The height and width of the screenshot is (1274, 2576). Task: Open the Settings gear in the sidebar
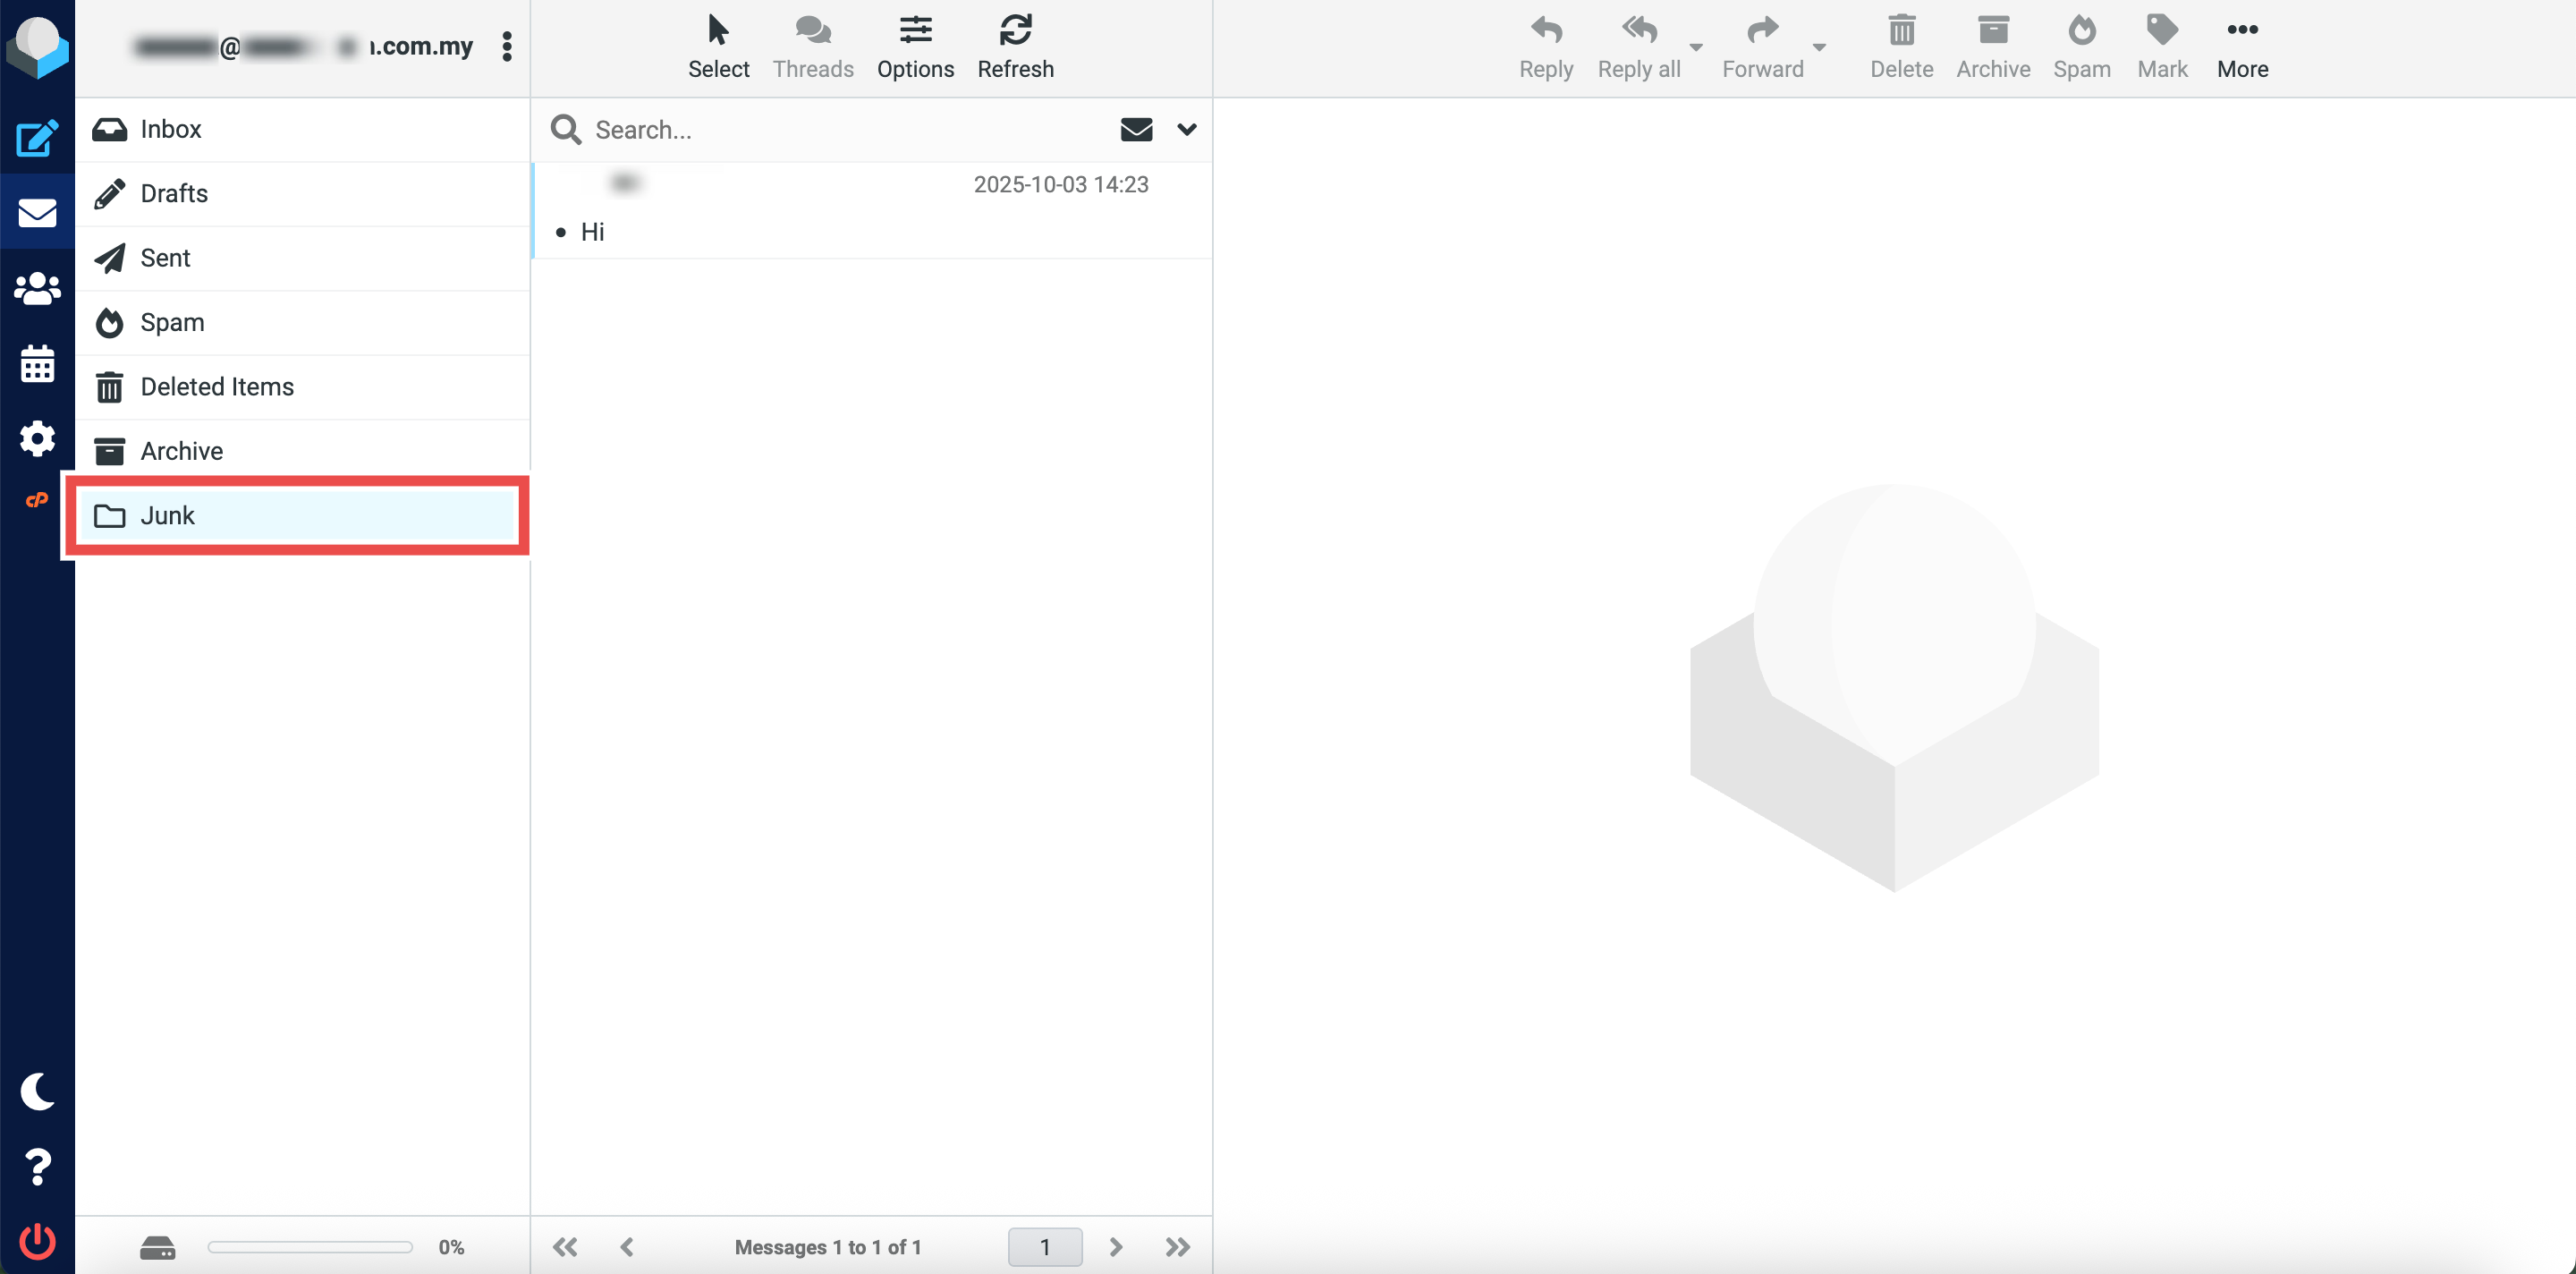pyautogui.click(x=37, y=438)
